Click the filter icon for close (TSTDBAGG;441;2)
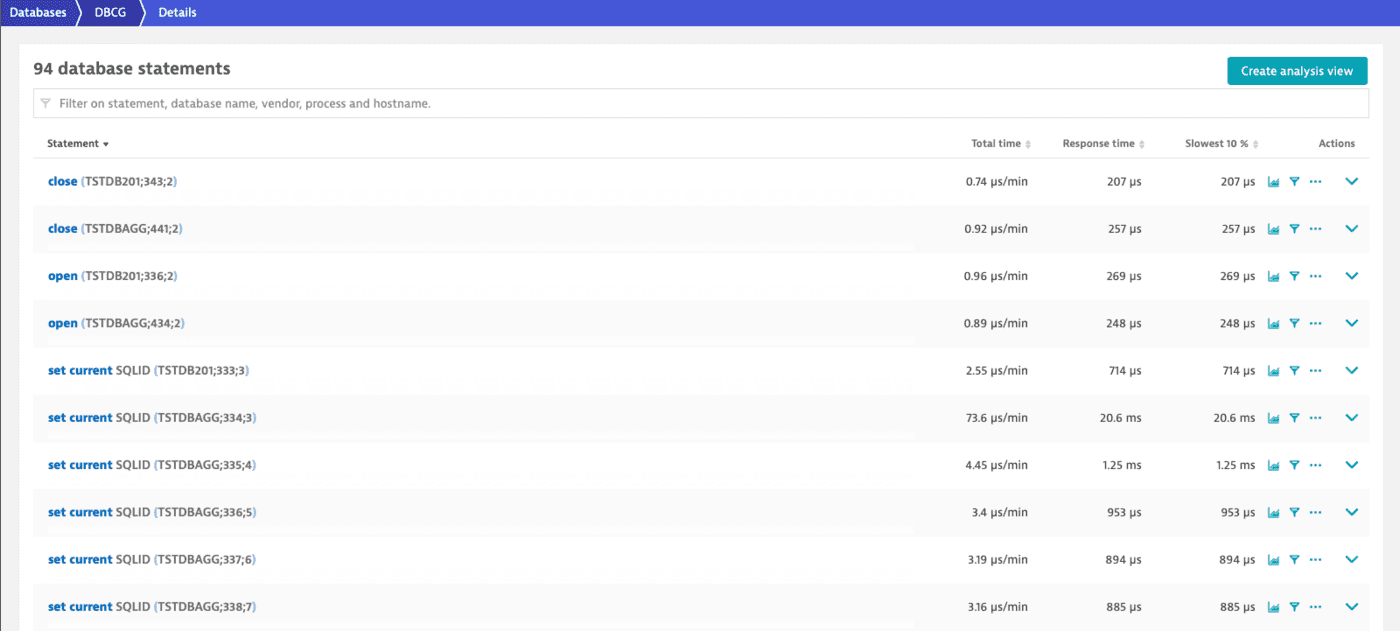Viewport: 1400px width, 631px height. tap(1294, 228)
